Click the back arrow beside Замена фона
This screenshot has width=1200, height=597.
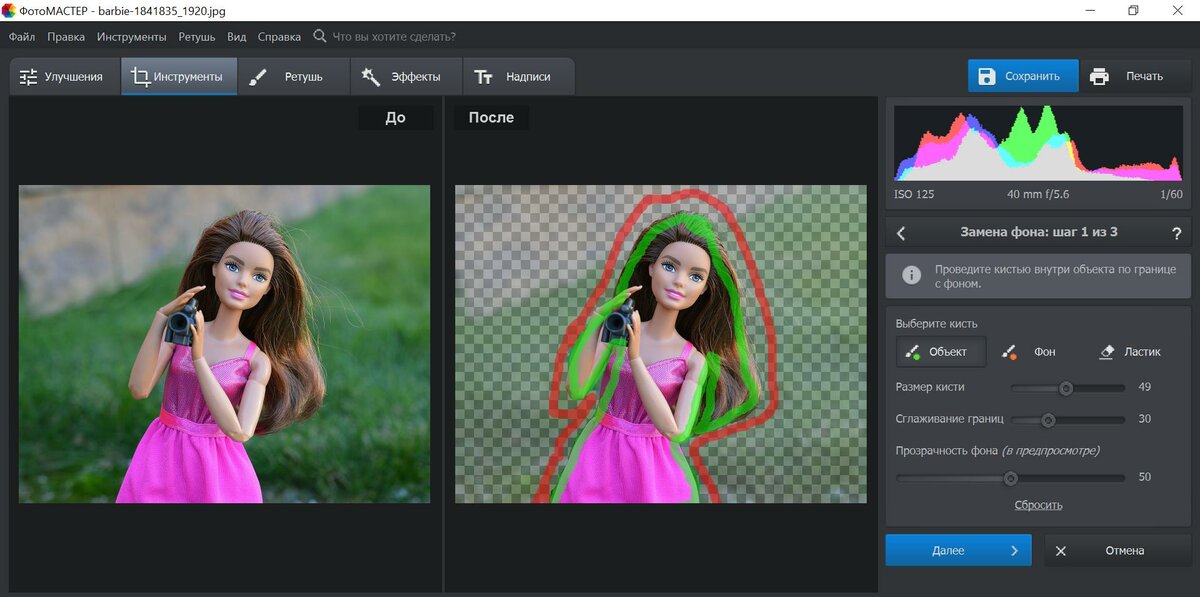(901, 233)
